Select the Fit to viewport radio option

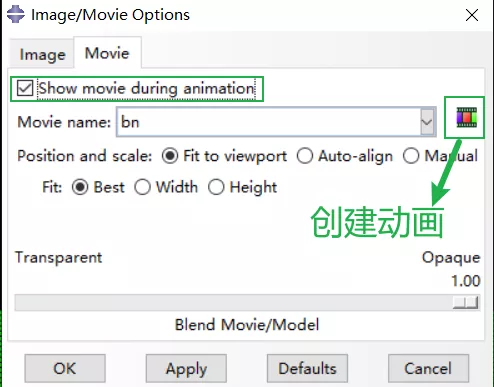170,156
